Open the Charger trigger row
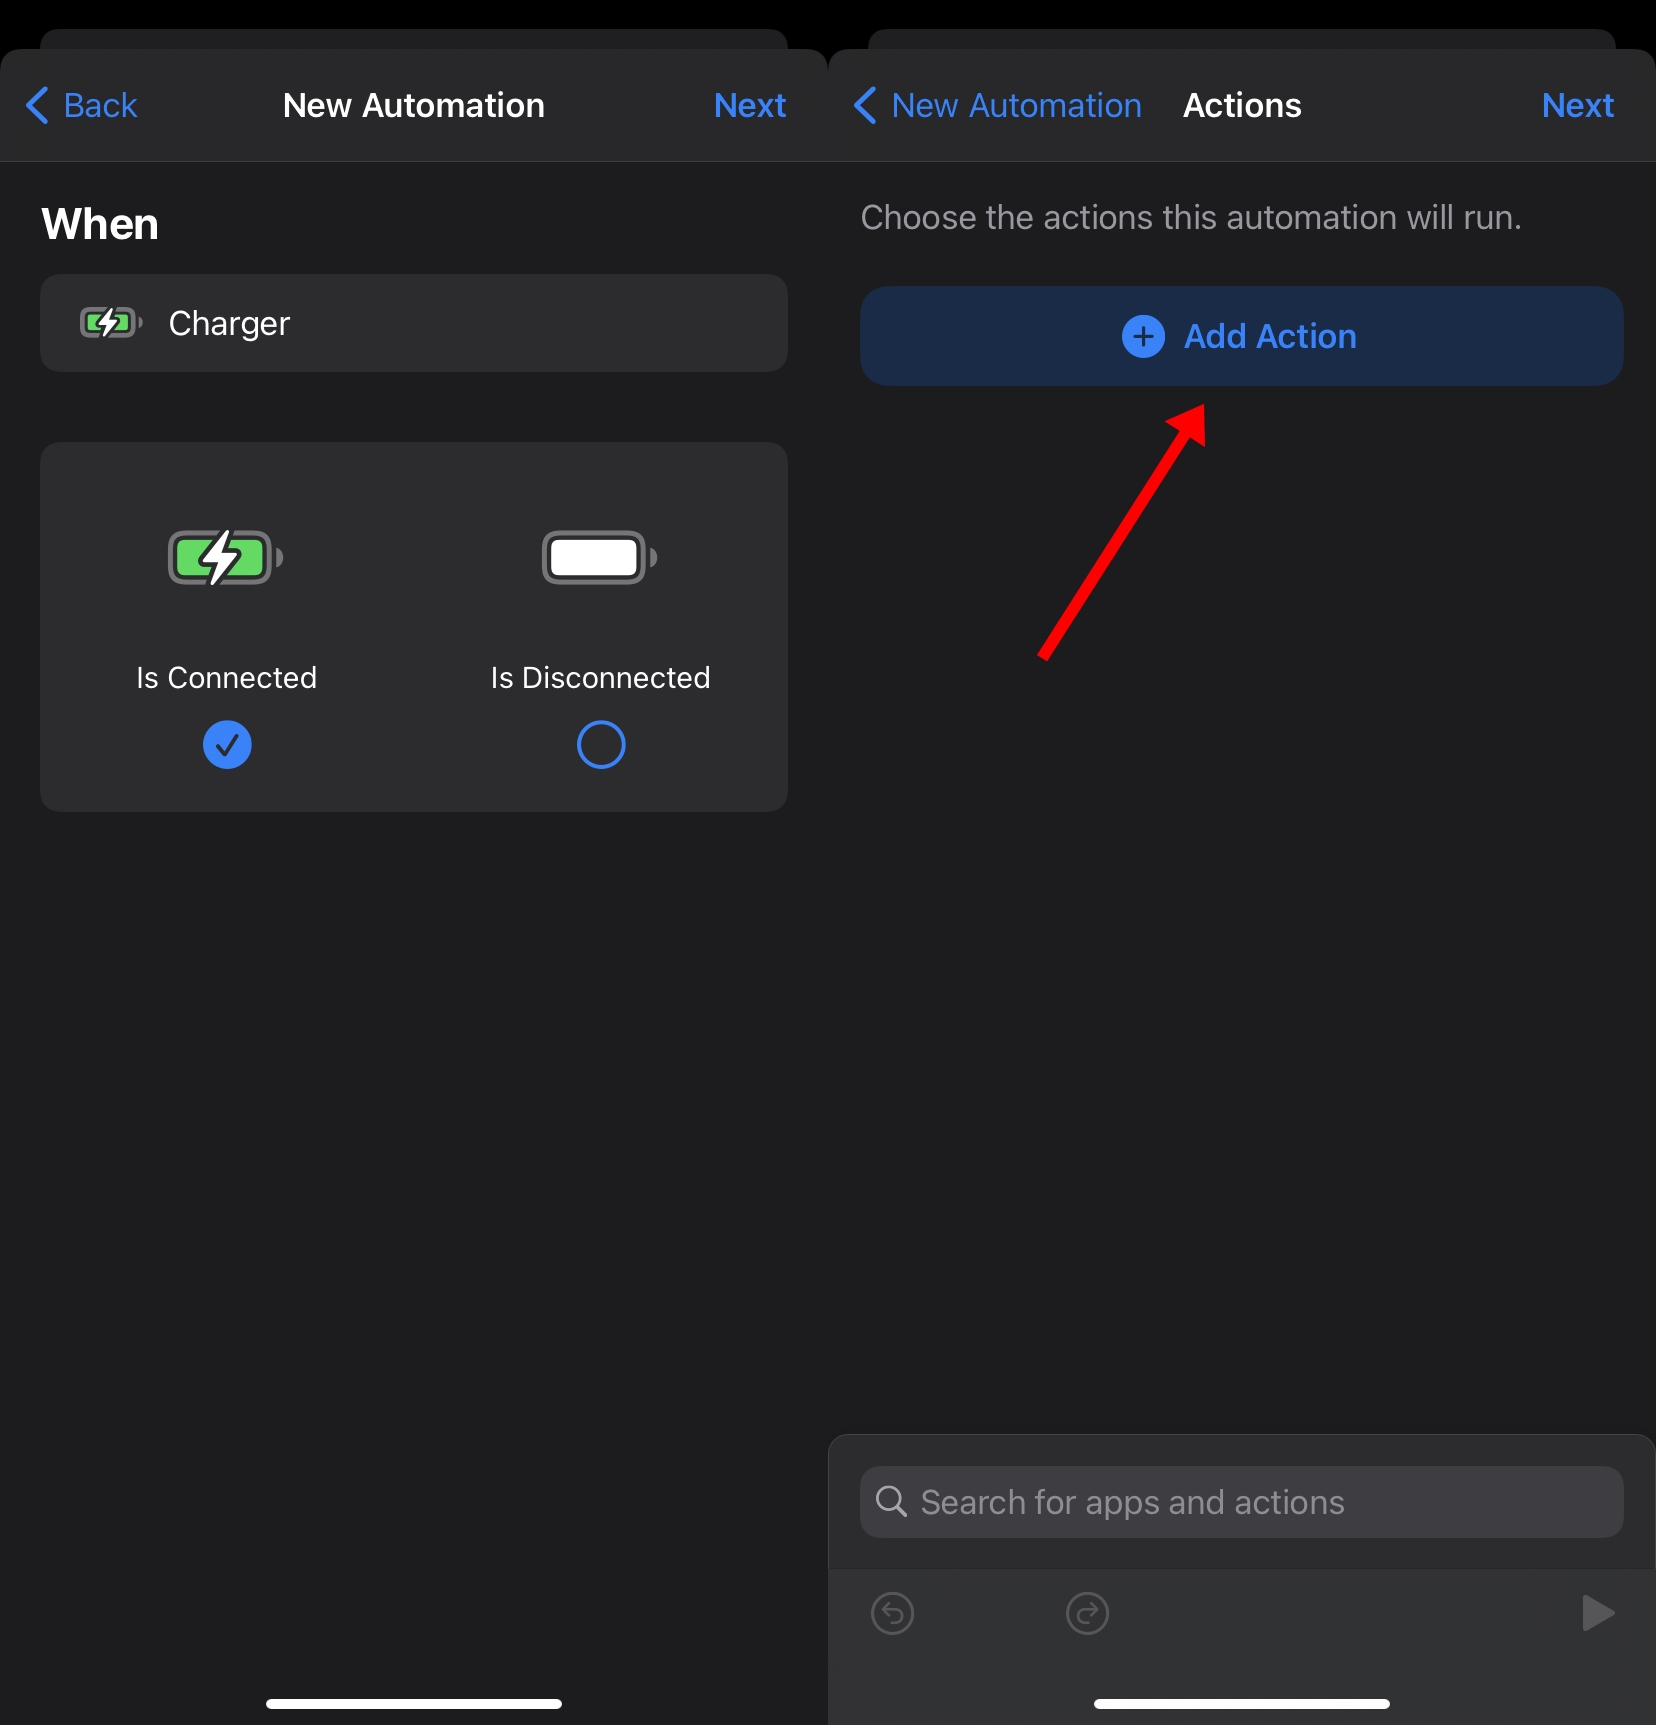Viewport: 1656px width, 1725px height. (414, 323)
